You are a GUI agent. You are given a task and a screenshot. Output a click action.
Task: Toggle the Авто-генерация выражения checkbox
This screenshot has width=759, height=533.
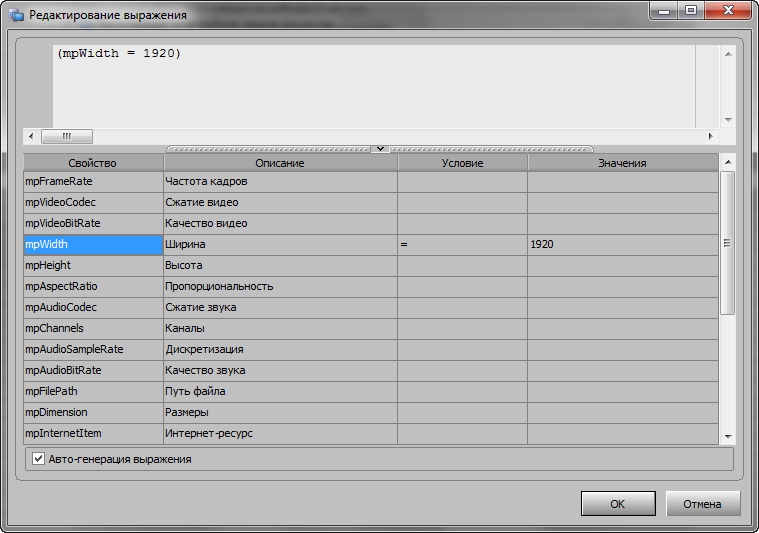point(39,459)
